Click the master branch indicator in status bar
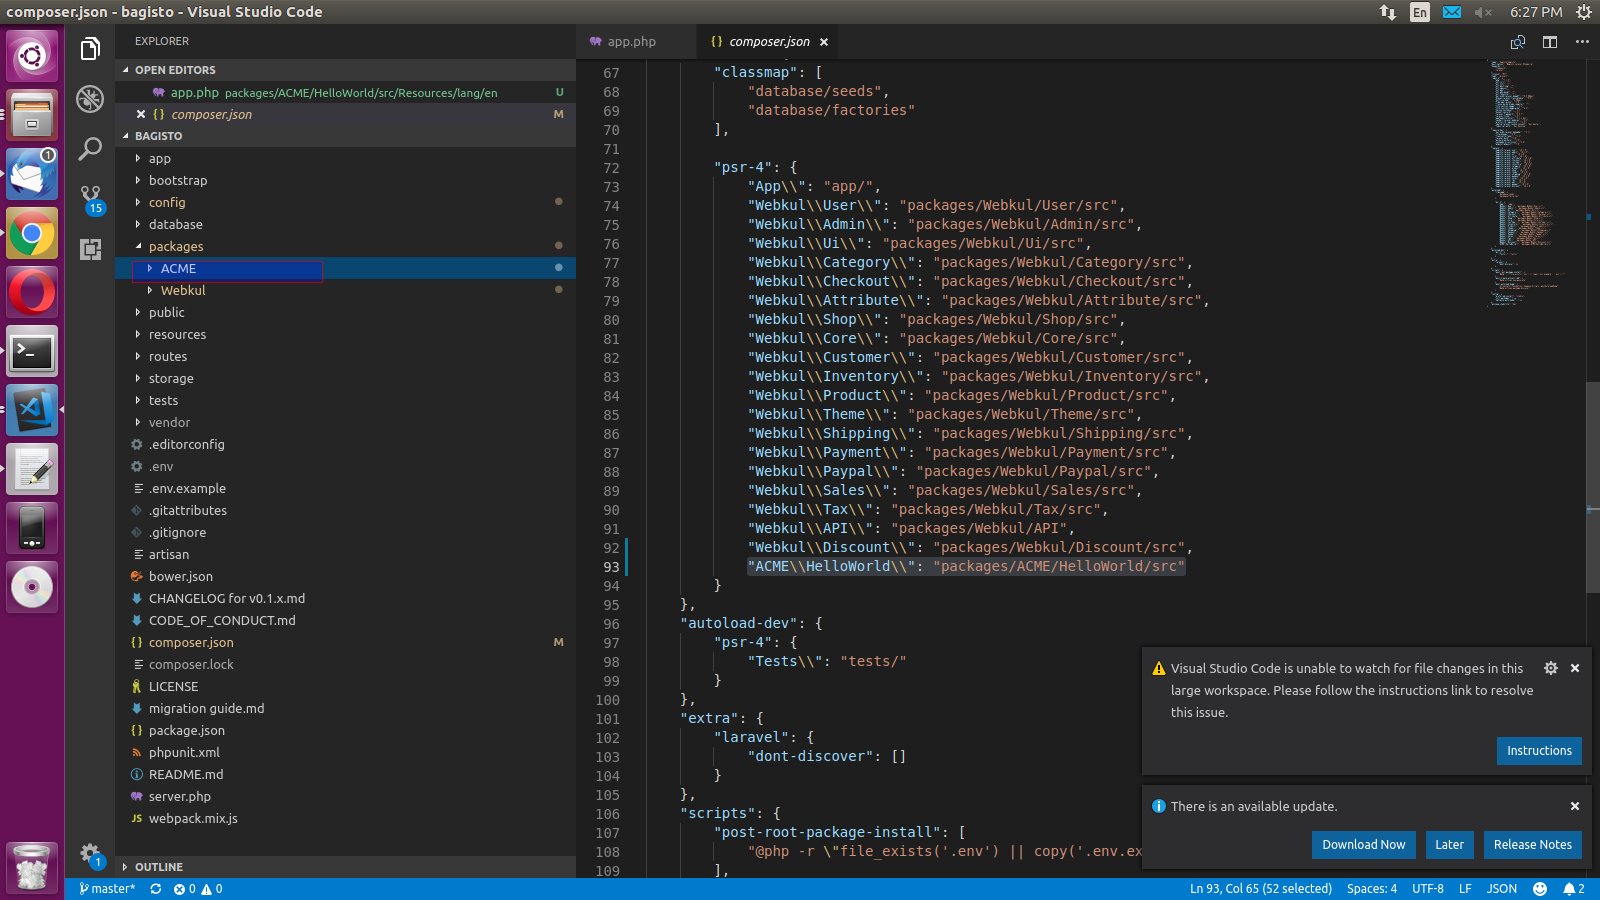This screenshot has height=900, width=1600. coord(107,889)
